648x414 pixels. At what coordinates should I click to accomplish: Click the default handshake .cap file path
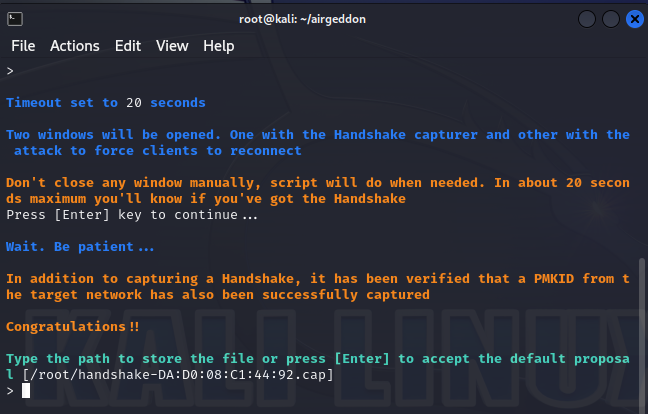[178, 374]
